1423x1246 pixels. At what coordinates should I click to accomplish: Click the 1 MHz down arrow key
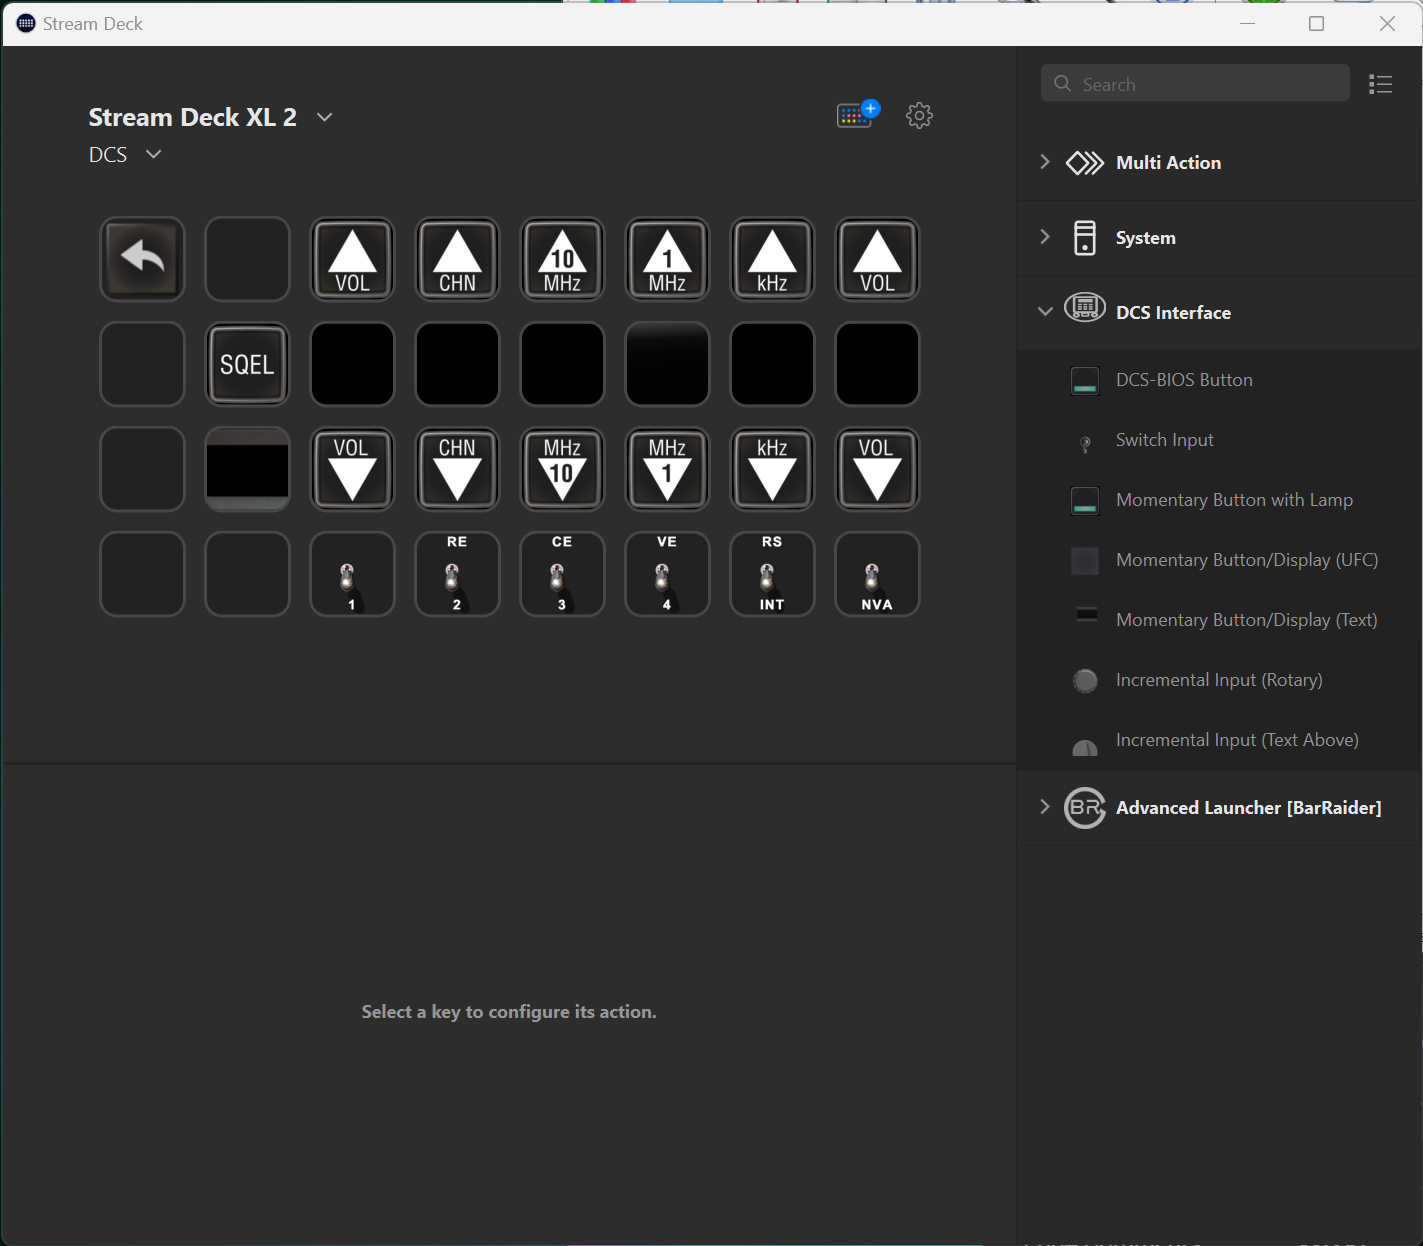coord(667,469)
